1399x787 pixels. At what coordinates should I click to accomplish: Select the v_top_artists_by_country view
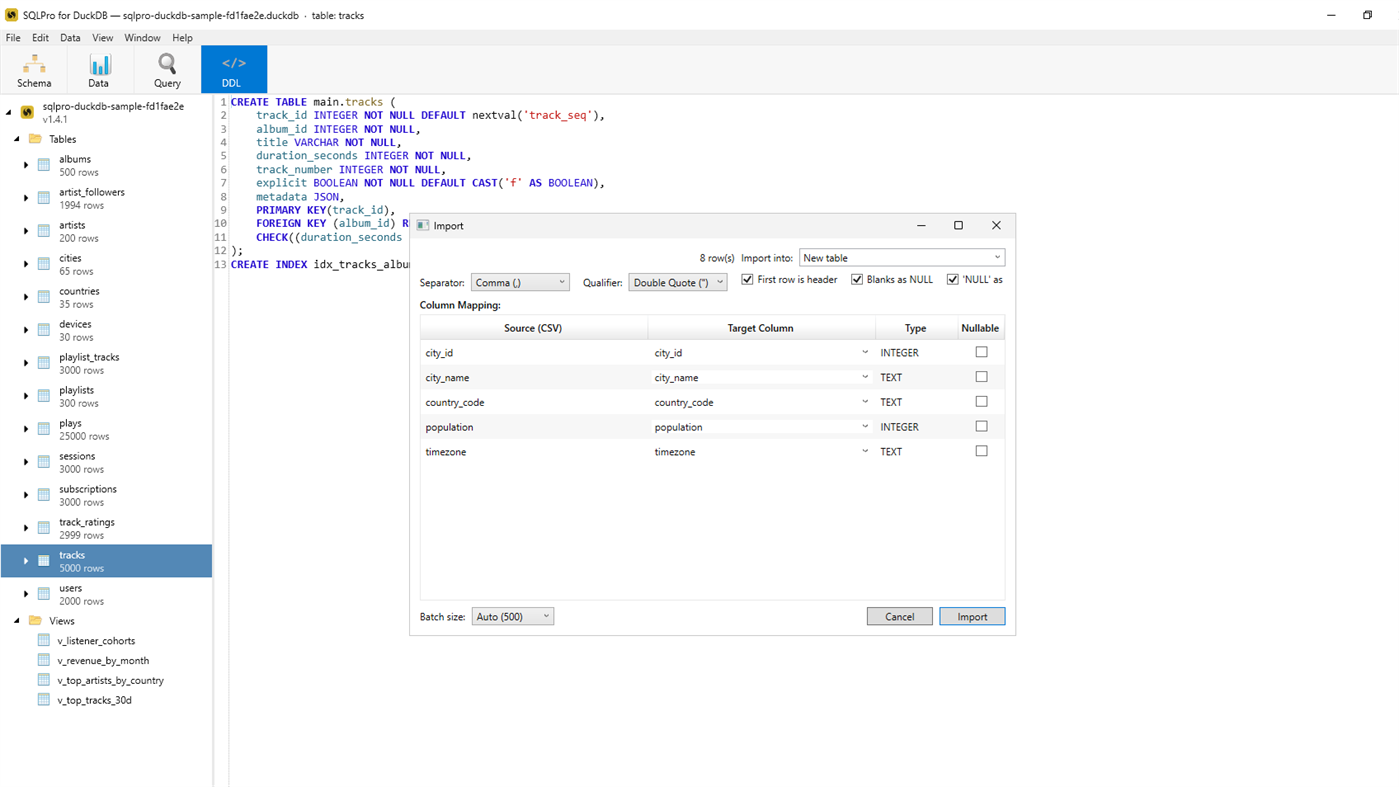[x=110, y=680]
